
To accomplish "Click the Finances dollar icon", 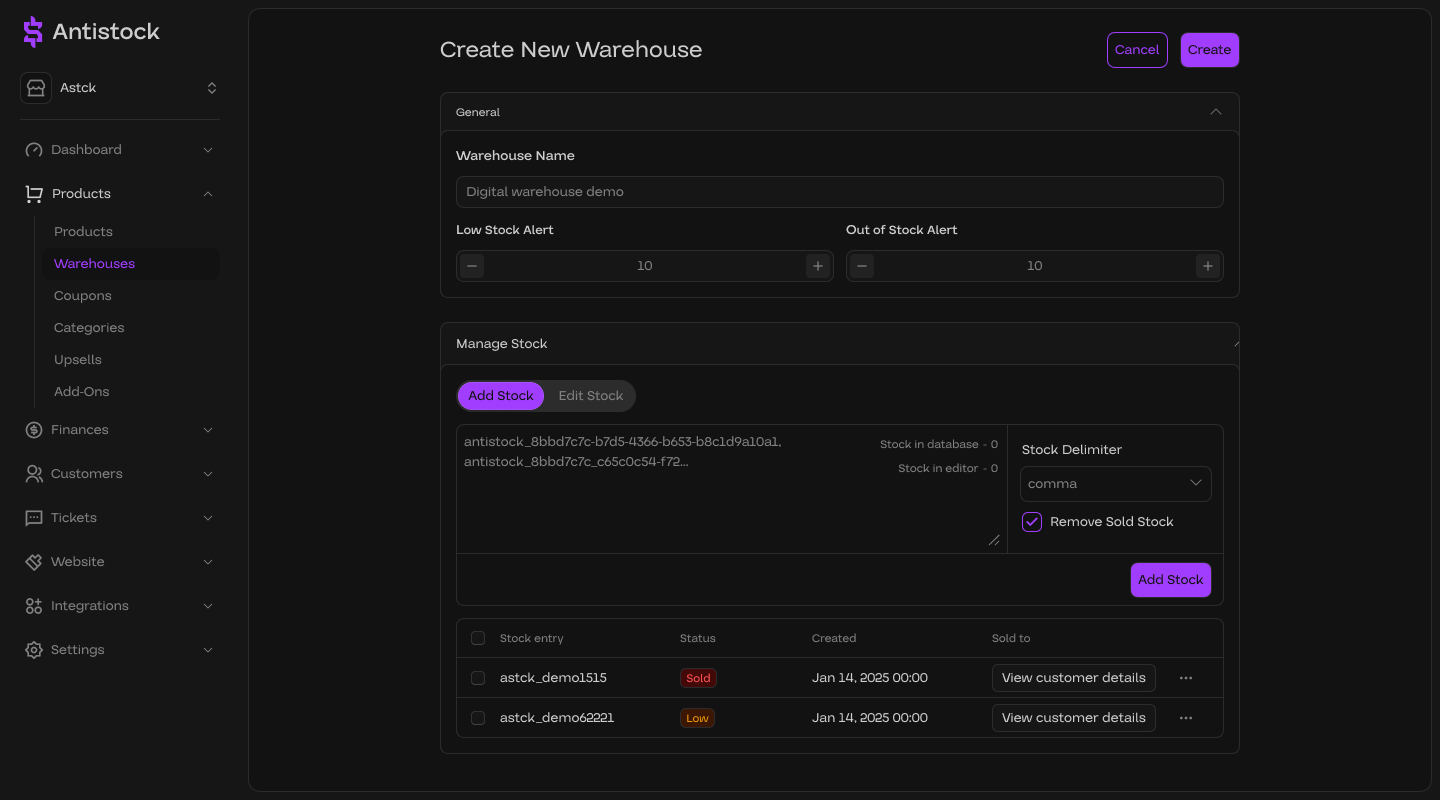I will [34, 430].
